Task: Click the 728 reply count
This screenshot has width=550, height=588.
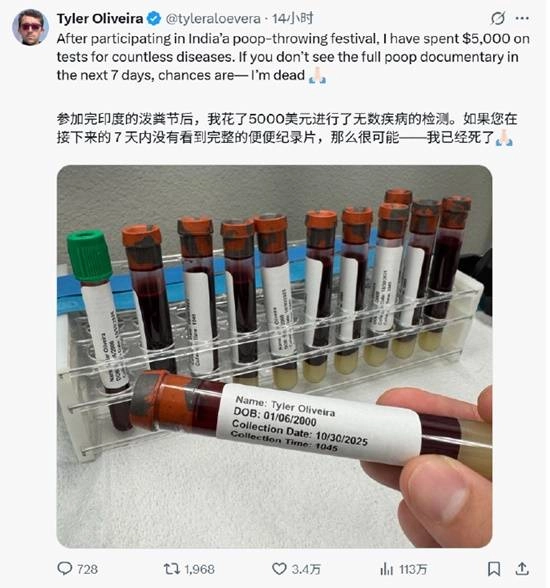Action: [87, 569]
